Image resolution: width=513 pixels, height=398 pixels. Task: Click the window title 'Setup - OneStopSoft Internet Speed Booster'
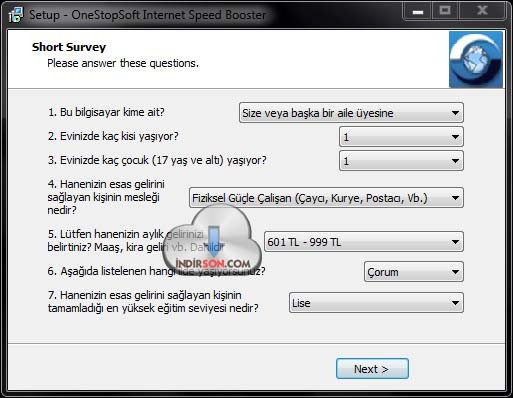pyautogui.click(x=147, y=15)
